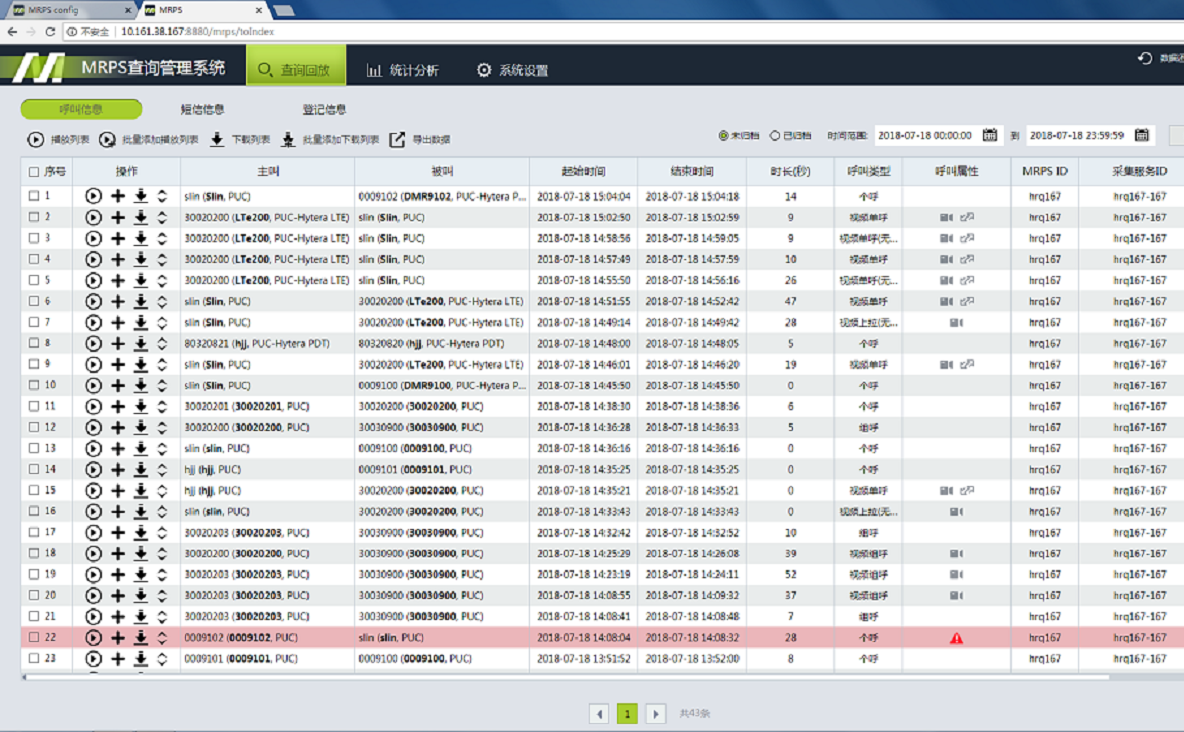The height and width of the screenshot is (732, 1184).
Task: Select the 未归档 radio button
Action: click(x=724, y=136)
